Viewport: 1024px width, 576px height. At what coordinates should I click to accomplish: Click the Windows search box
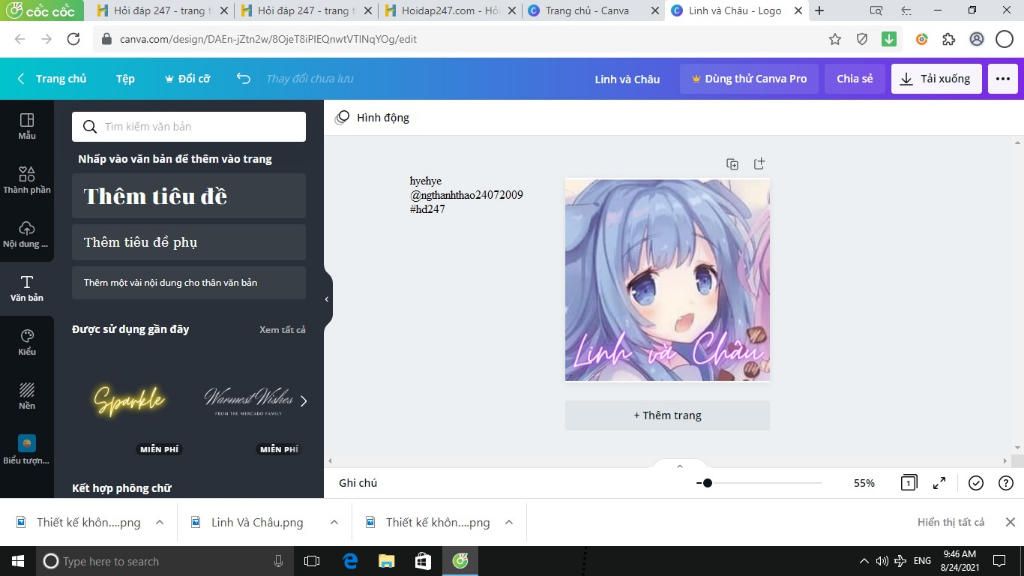coord(163,561)
